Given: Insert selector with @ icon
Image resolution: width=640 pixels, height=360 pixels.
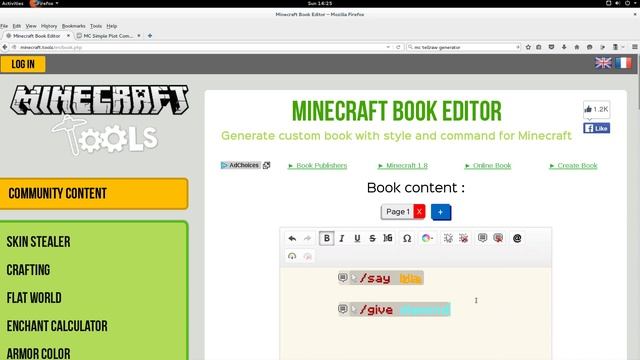Looking at the screenshot, I should click(517, 238).
